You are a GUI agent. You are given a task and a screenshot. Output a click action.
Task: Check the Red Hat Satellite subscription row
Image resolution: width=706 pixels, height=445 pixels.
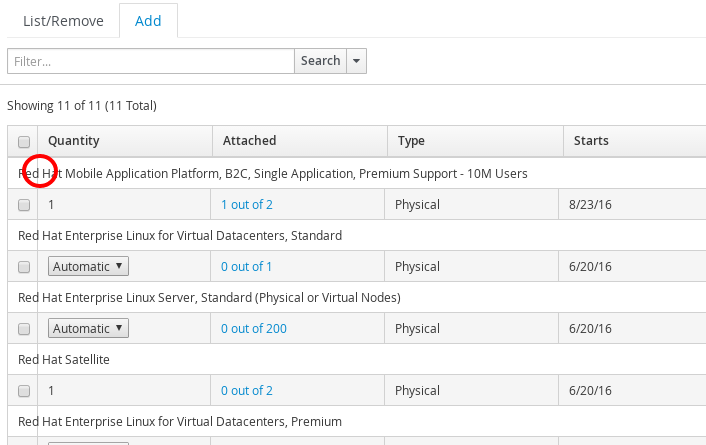pos(24,391)
